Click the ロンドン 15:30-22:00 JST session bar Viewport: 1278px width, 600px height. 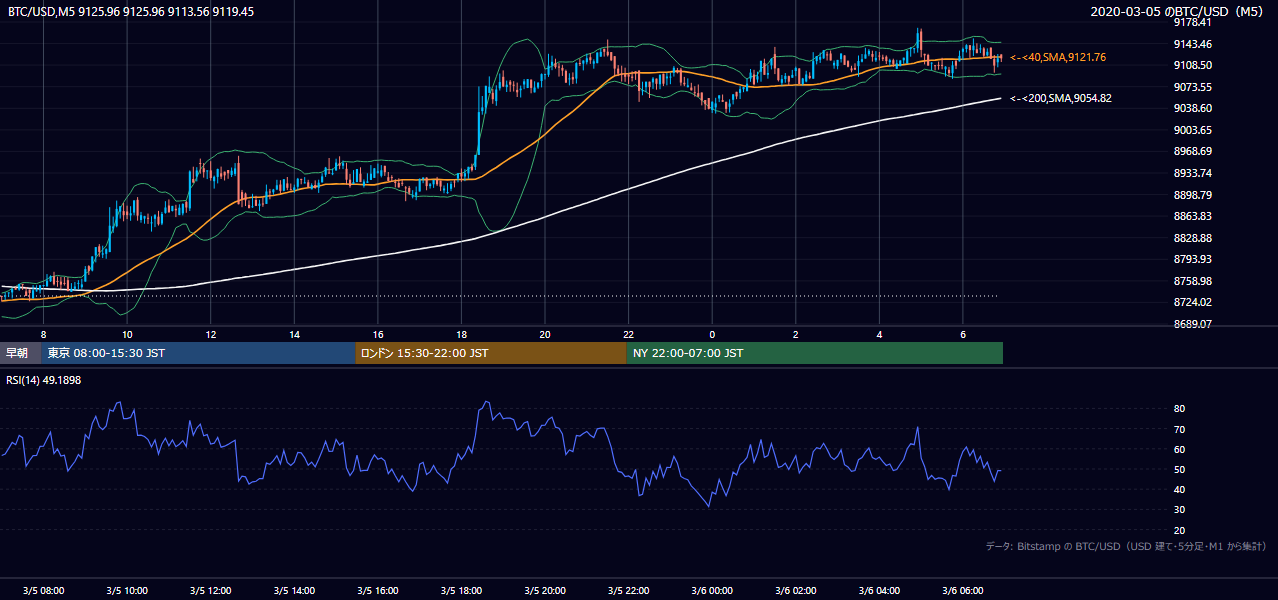point(491,353)
